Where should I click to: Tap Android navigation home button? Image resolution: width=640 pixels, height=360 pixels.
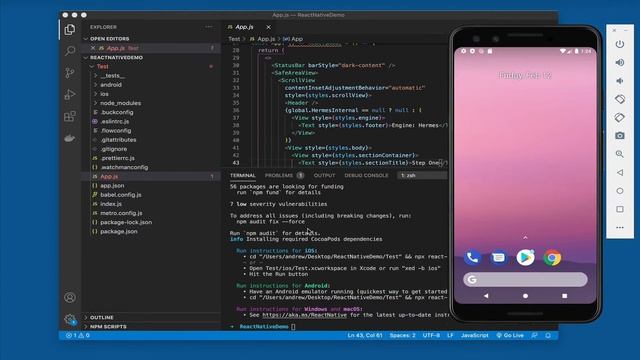pos(525,296)
